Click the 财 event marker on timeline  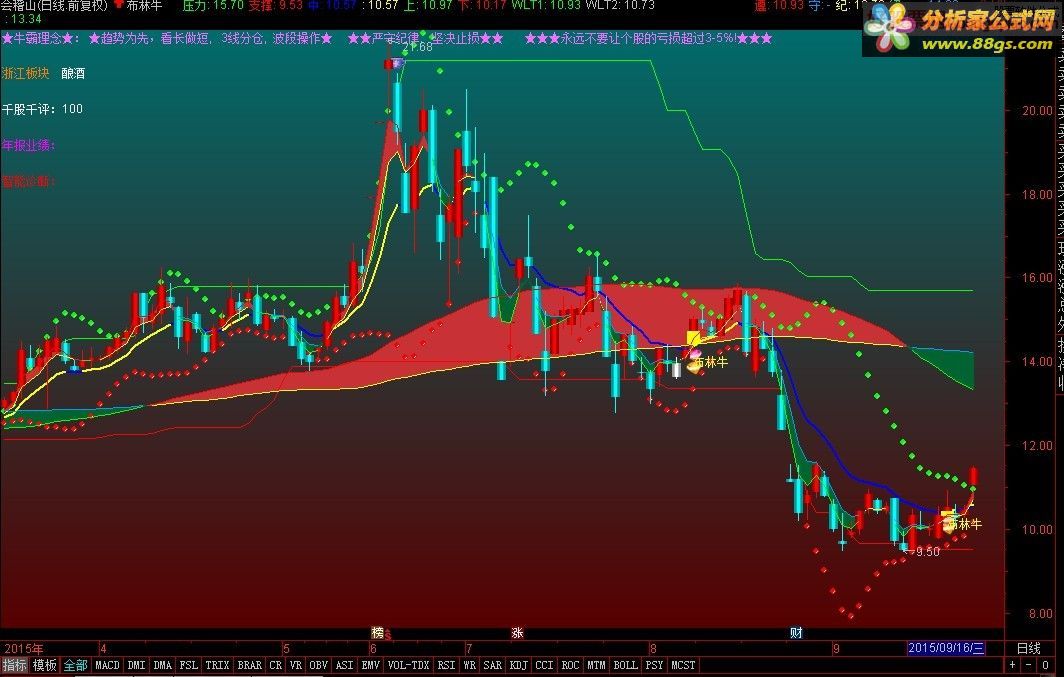pyautogui.click(x=796, y=633)
